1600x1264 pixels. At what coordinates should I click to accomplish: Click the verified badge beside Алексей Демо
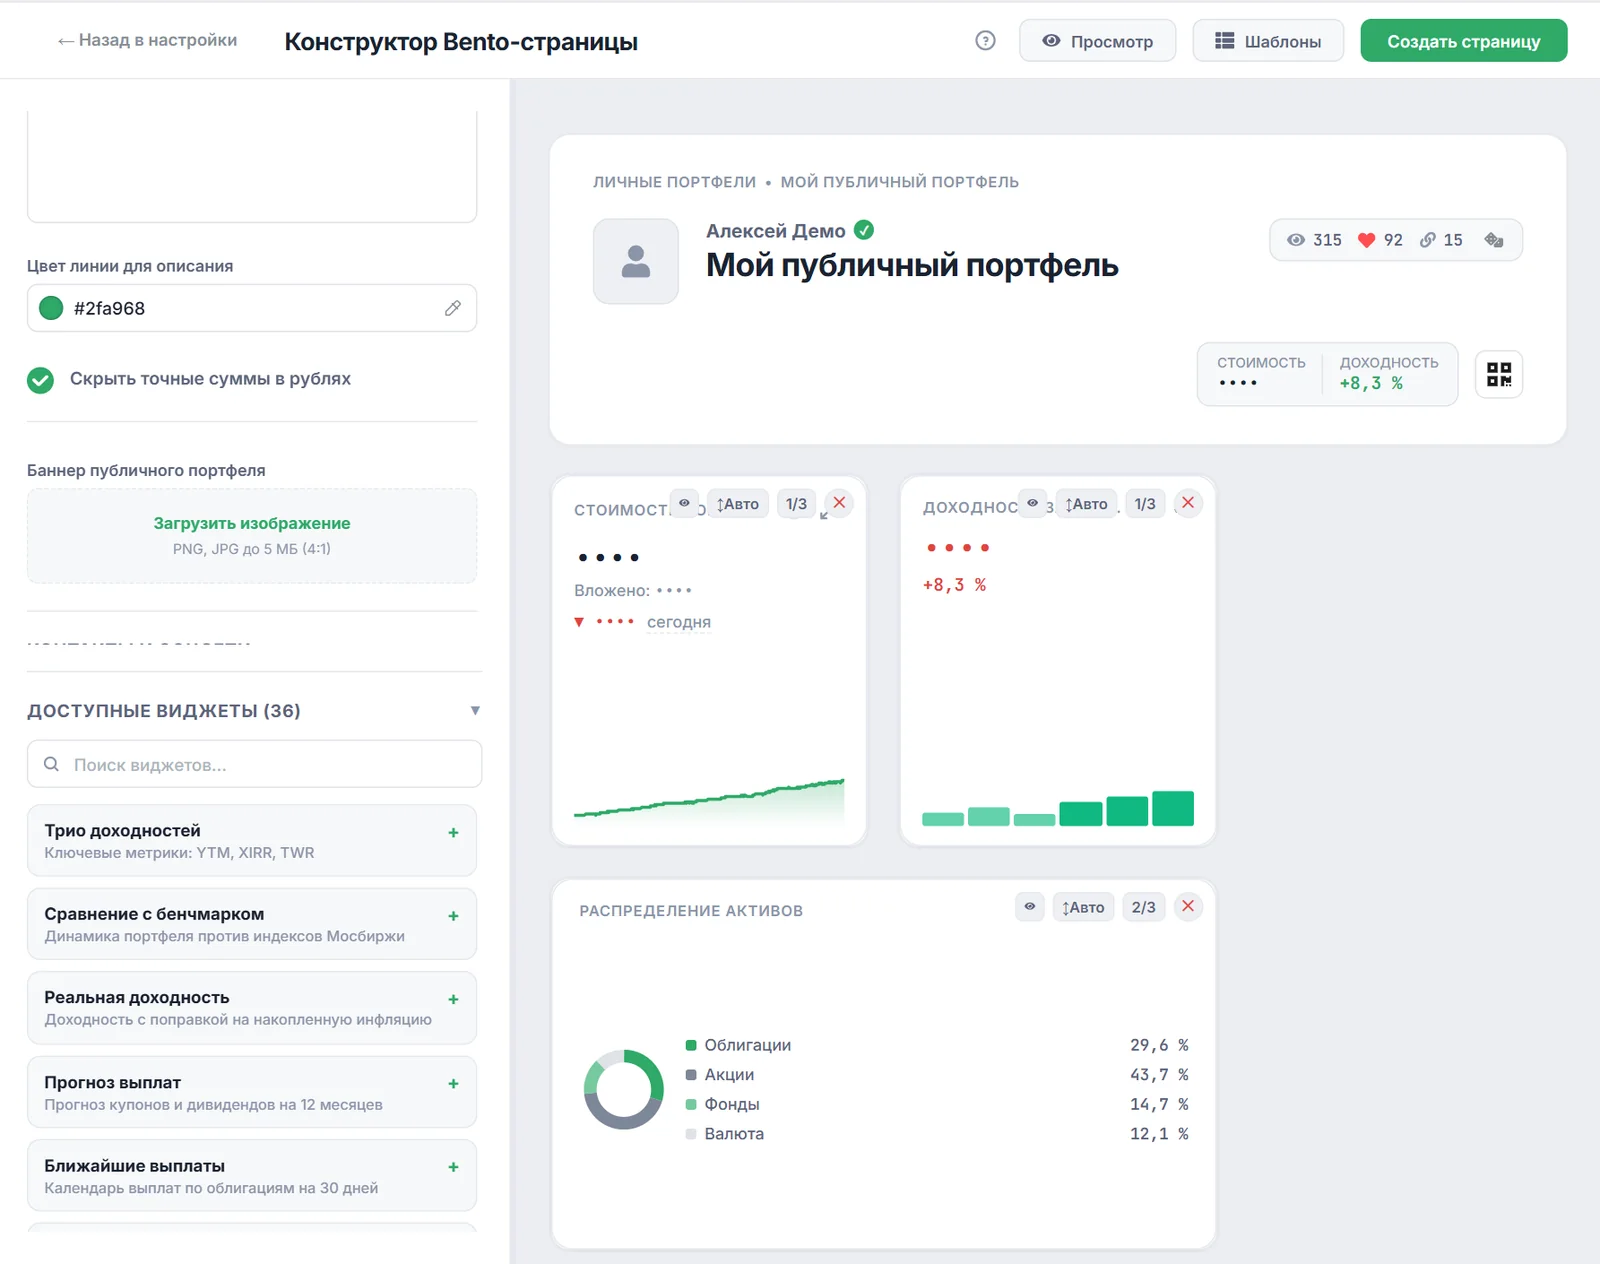point(864,230)
